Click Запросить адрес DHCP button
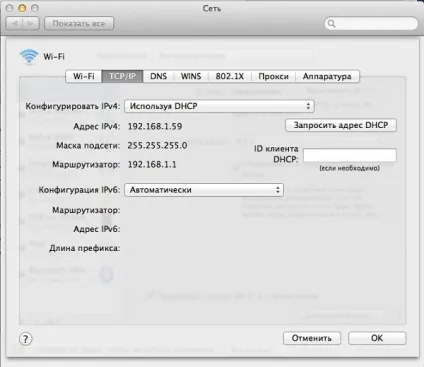 (341, 125)
